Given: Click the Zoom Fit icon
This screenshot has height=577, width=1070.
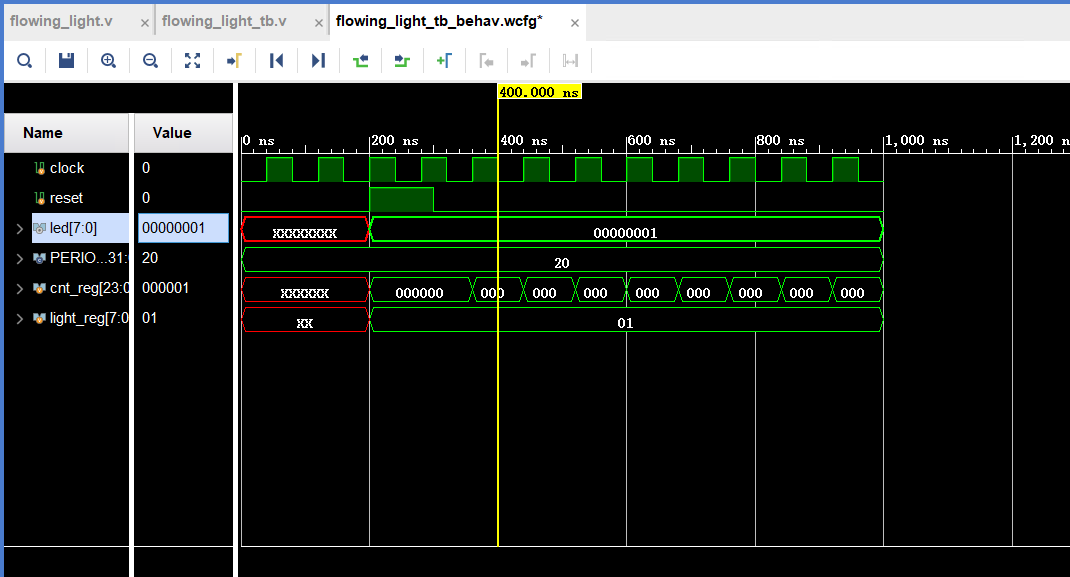Looking at the screenshot, I should [192, 61].
